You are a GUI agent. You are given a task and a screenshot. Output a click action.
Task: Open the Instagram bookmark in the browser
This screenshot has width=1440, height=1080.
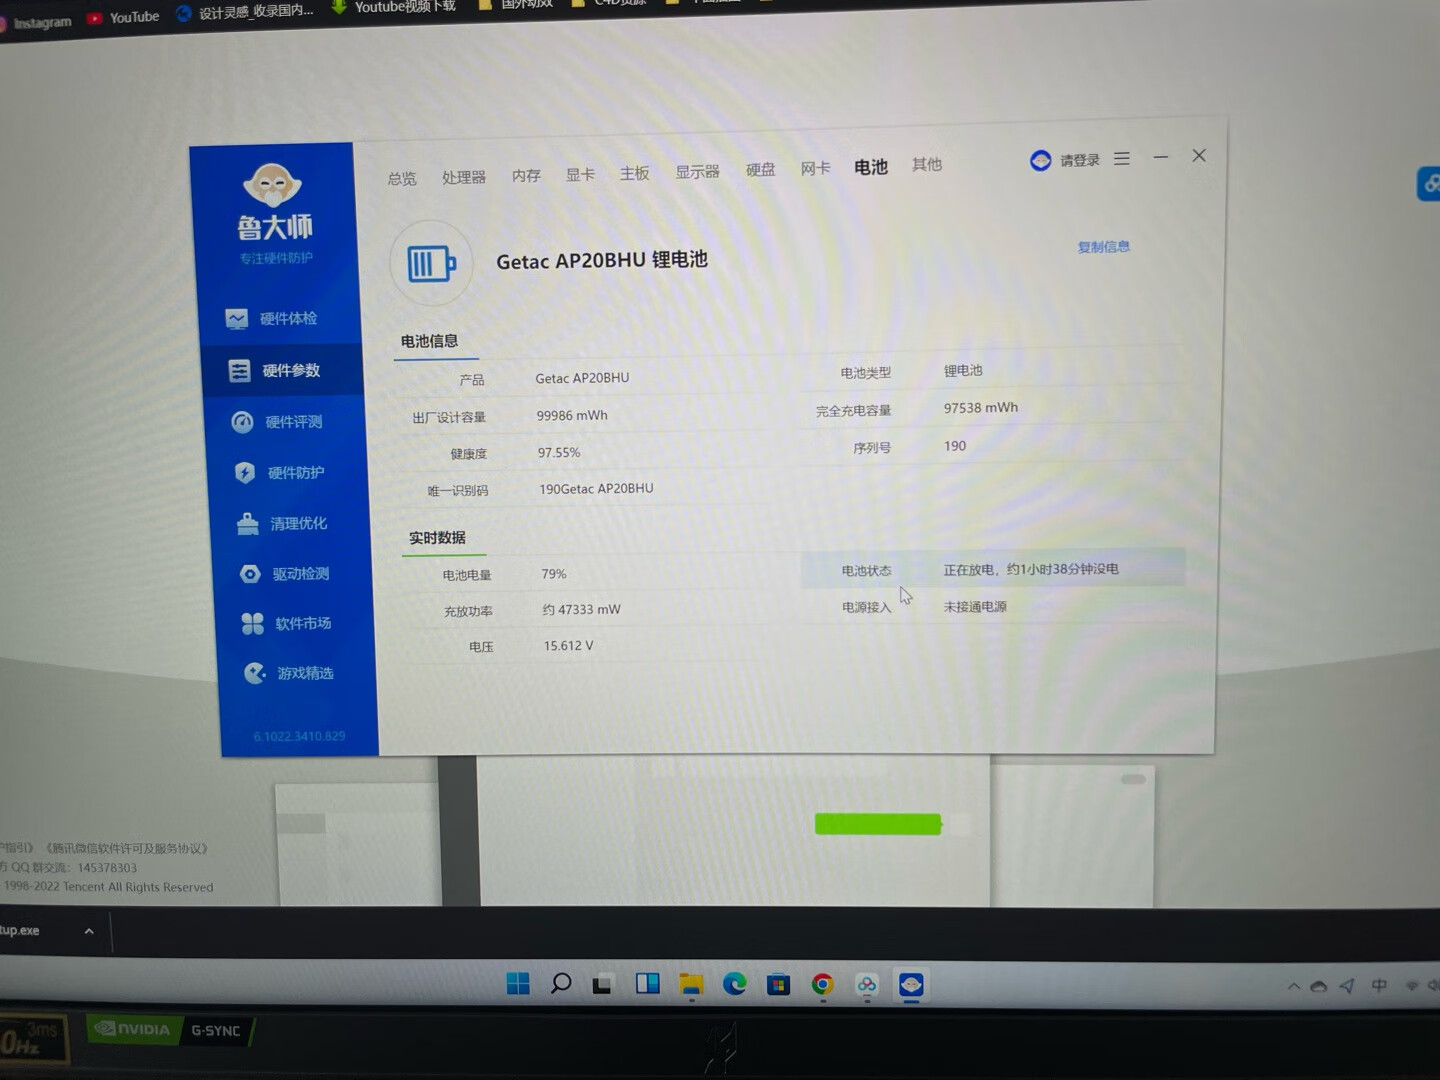pos(34,22)
